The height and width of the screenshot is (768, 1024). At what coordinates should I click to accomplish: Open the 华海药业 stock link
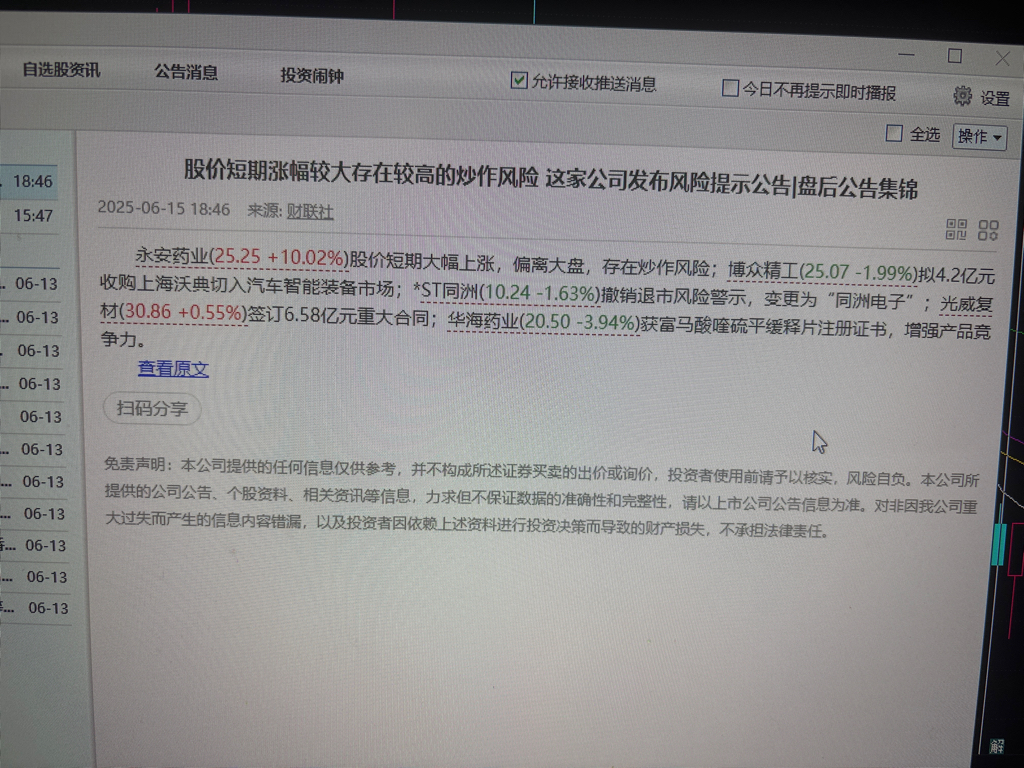(x=543, y=321)
